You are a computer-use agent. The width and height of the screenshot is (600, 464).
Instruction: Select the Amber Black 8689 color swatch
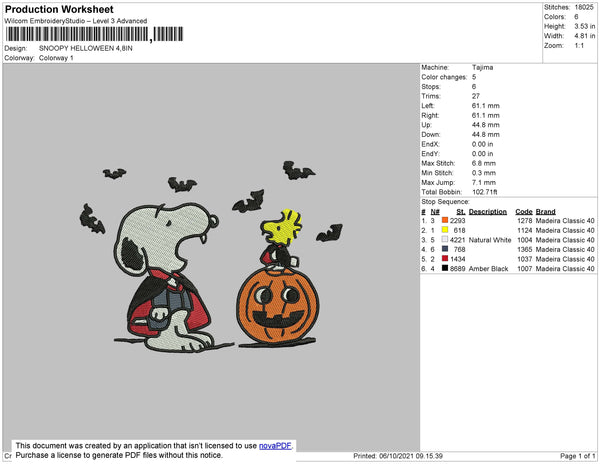(x=445, y=268)
